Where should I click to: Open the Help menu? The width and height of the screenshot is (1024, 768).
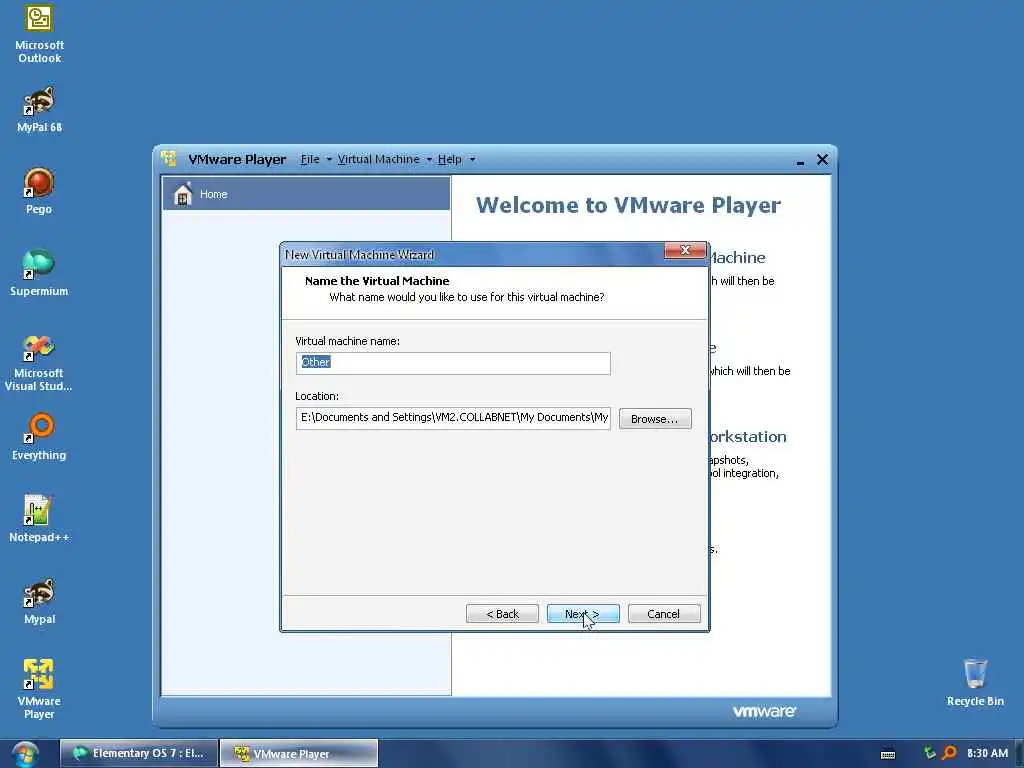point(449,159)
